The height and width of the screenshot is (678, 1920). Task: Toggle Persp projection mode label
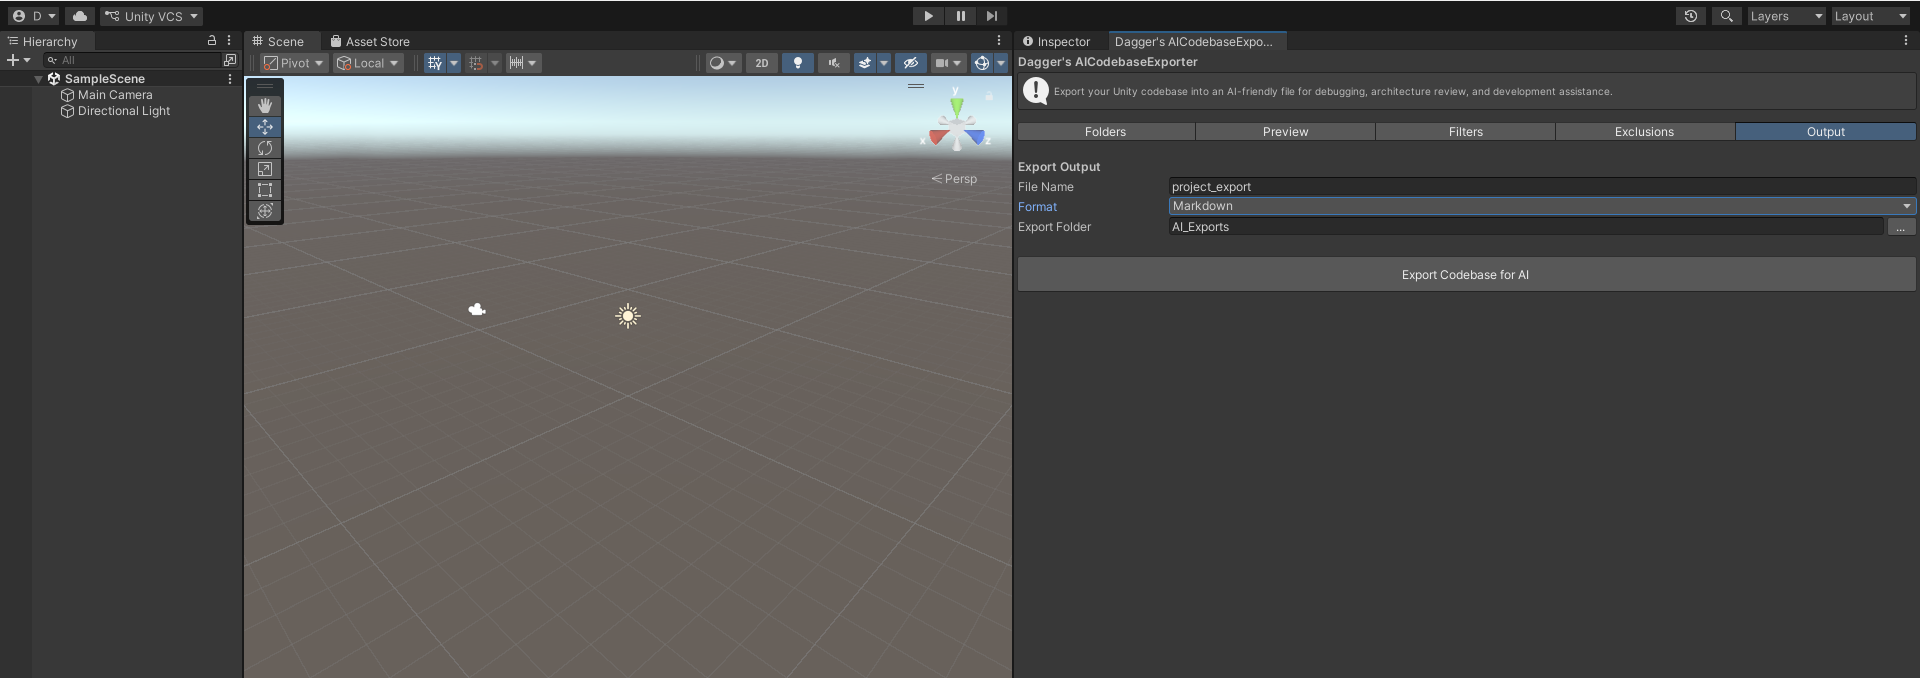954,179
